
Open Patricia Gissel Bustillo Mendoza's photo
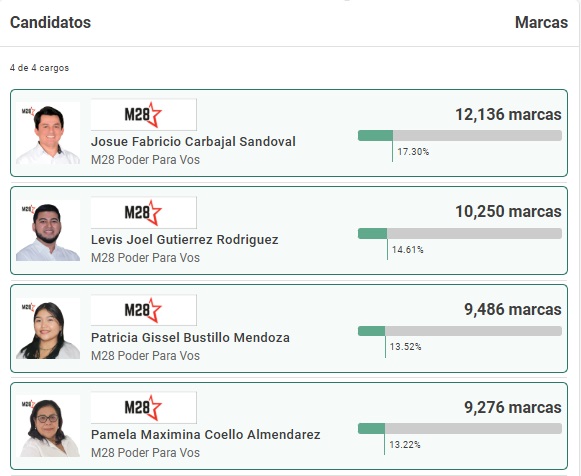48,329
